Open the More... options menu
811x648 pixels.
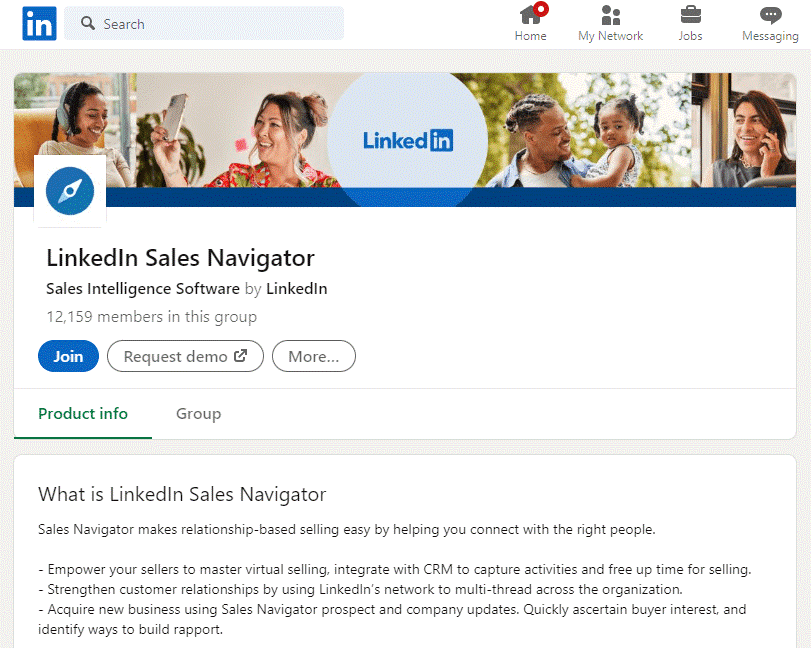tap(313, 356)
